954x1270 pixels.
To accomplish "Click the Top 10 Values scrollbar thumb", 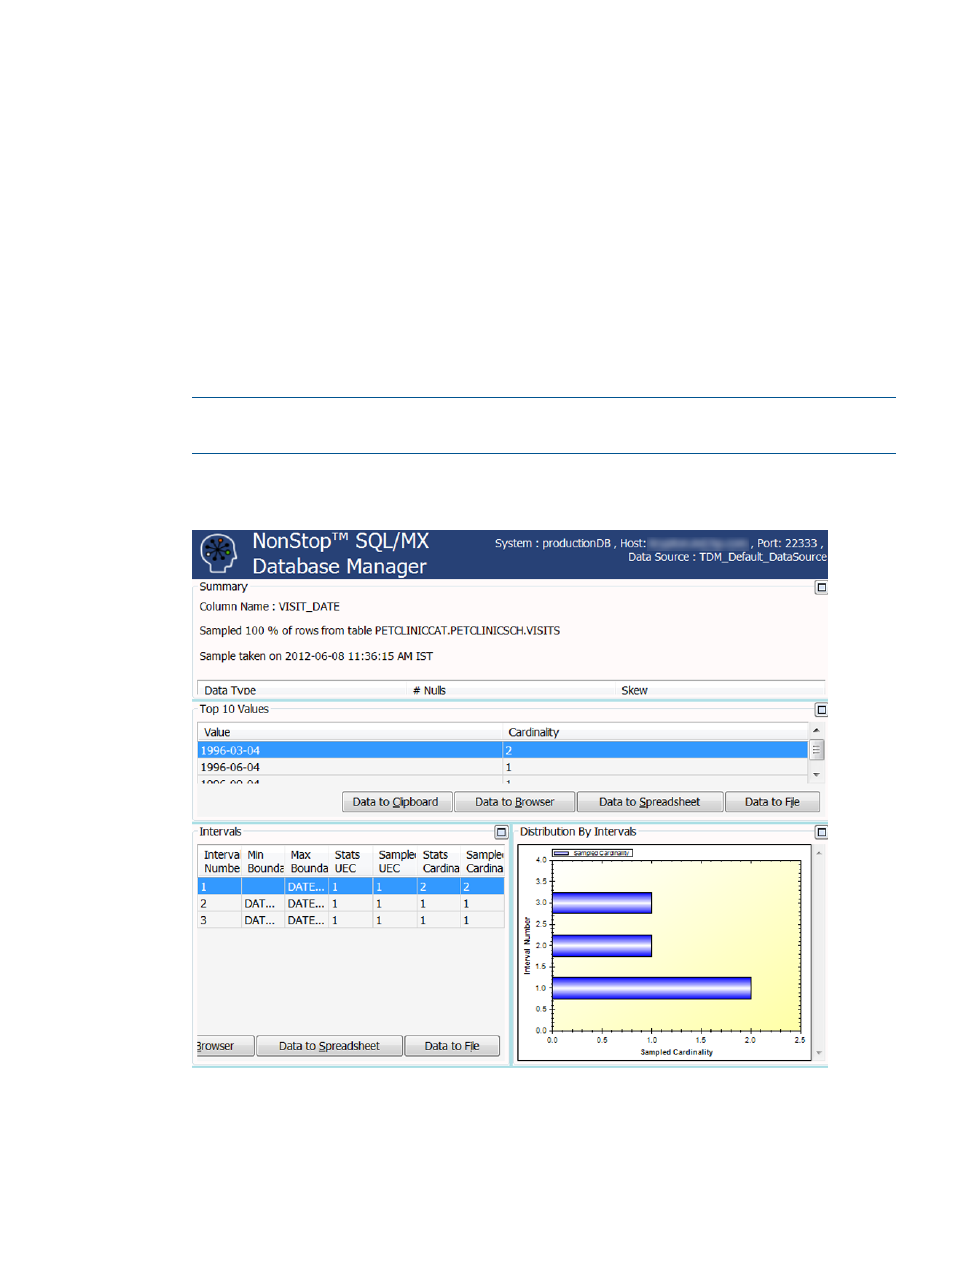I will pyautogui.click(x=816, y=750).
